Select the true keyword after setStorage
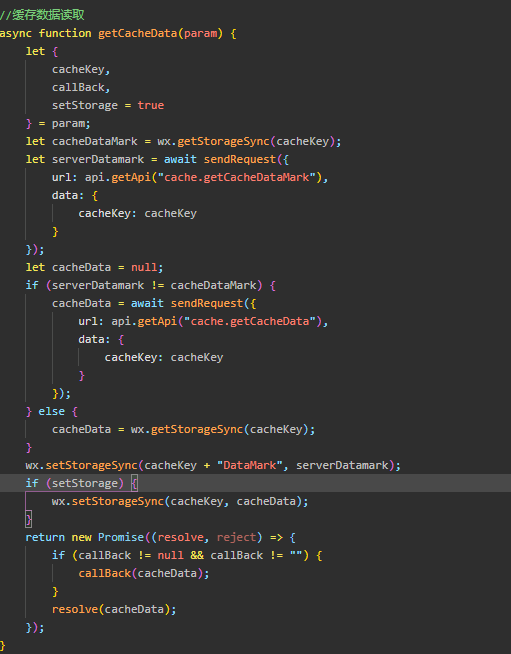 point(151,105)
